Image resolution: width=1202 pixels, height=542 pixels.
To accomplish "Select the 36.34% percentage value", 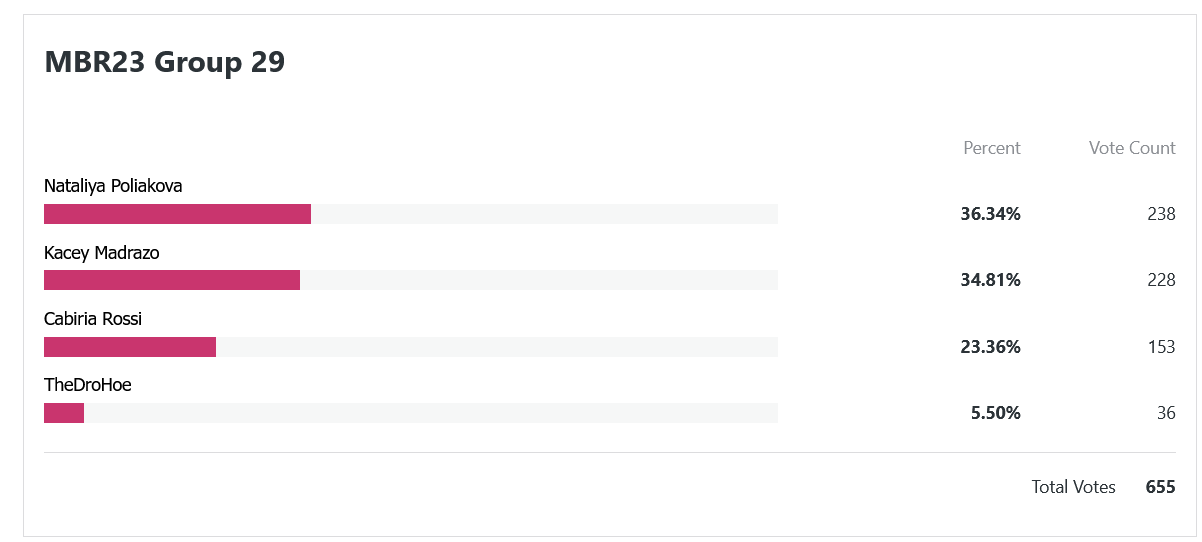I will pos(991,214).
